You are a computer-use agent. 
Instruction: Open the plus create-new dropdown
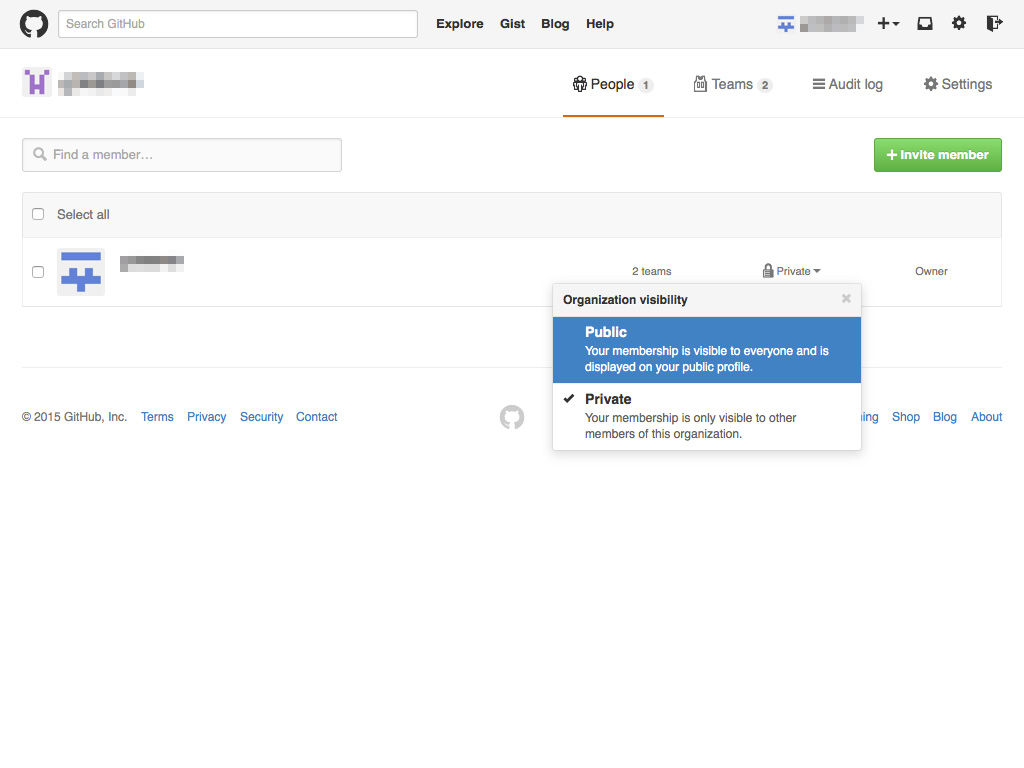(888, 24)
